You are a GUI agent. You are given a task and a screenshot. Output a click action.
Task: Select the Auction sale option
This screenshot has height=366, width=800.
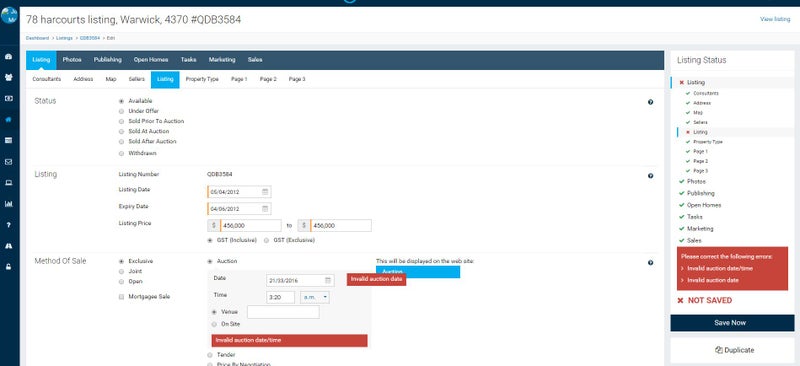click(210, 261)
